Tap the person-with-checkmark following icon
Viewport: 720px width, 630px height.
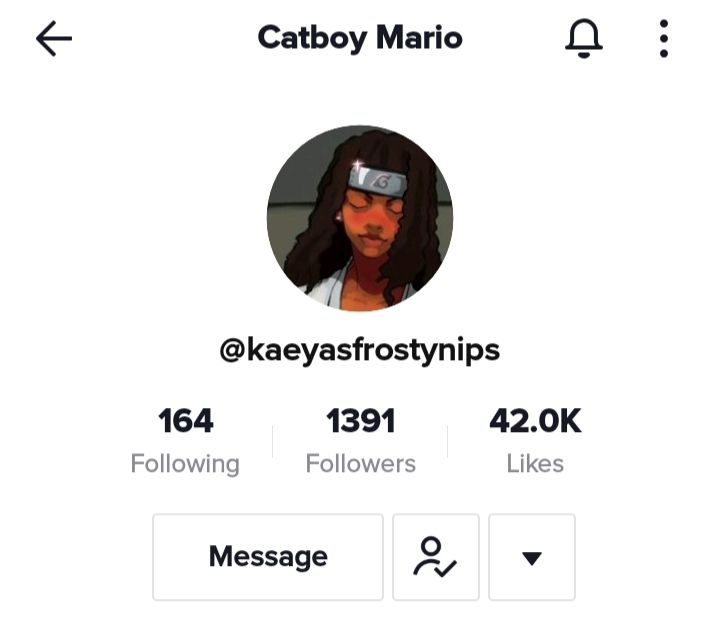click(436, 557)
